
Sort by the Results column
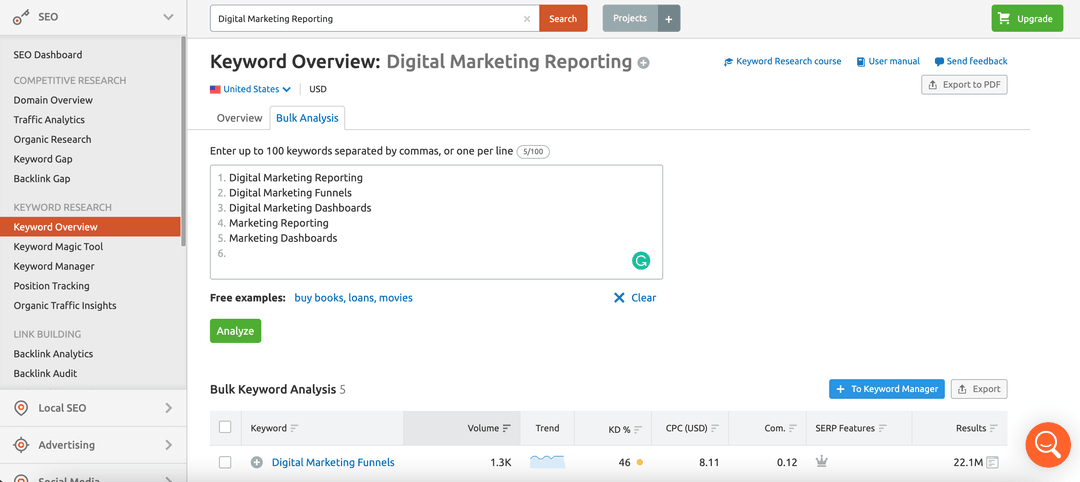(x=977, y=428)
